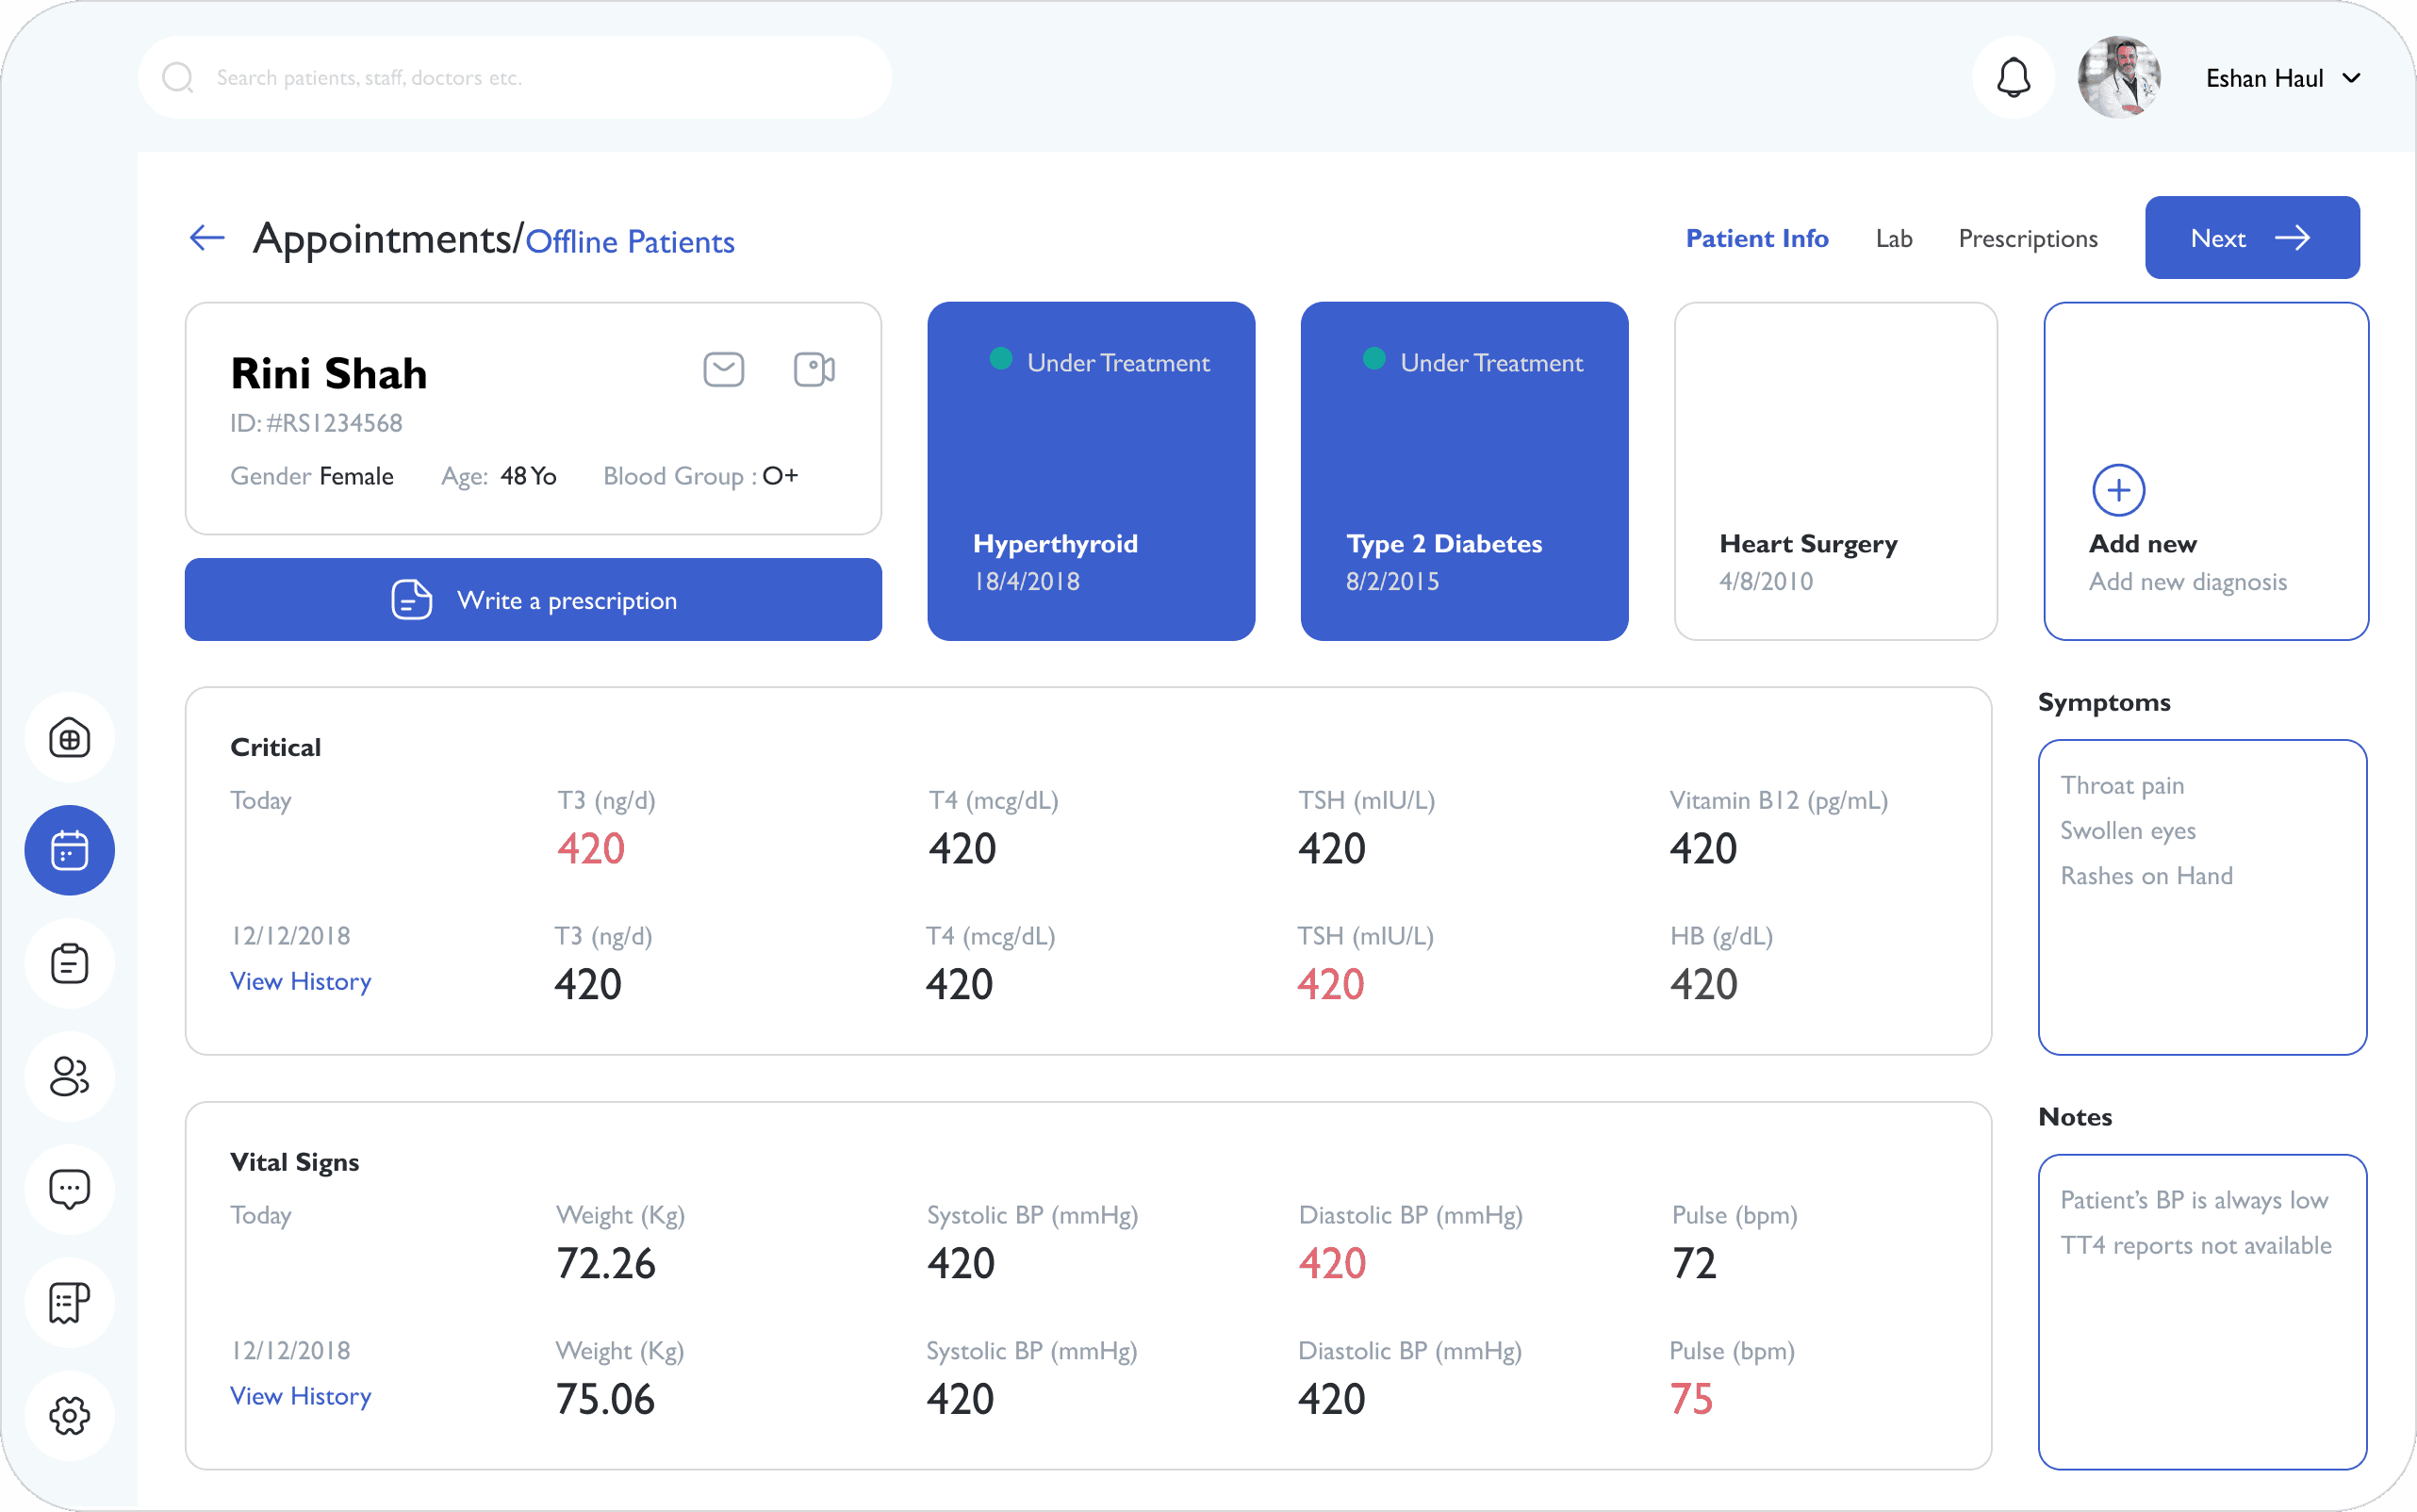Start video call with Rini Shah
This screenshot has height=1512, width=2417.
[814, 369]
